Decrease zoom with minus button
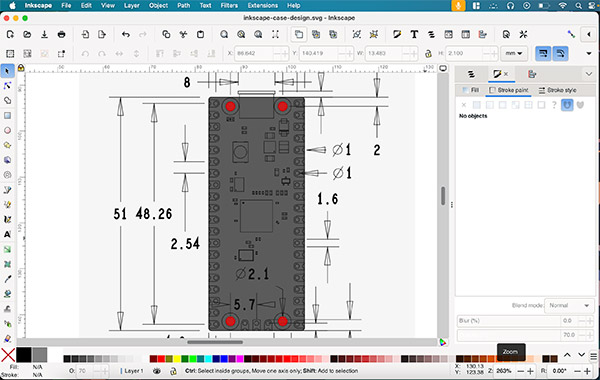Screen dimensions: 600x380 tap(520, 371)
